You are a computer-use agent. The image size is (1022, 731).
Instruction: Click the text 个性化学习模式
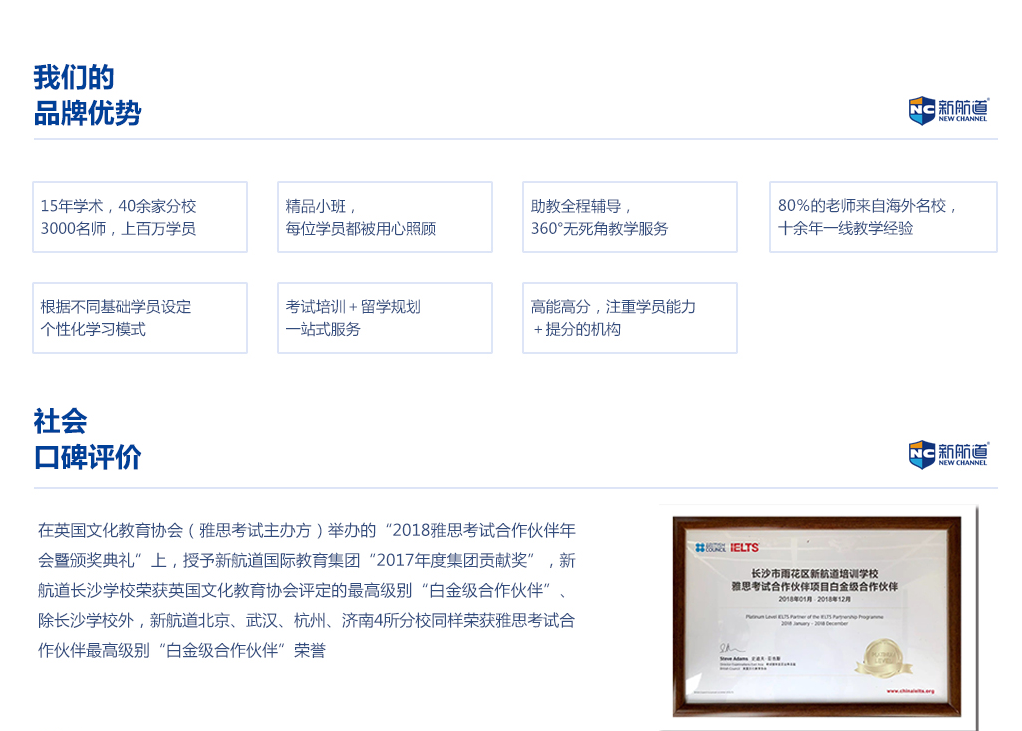click(93, 330)
